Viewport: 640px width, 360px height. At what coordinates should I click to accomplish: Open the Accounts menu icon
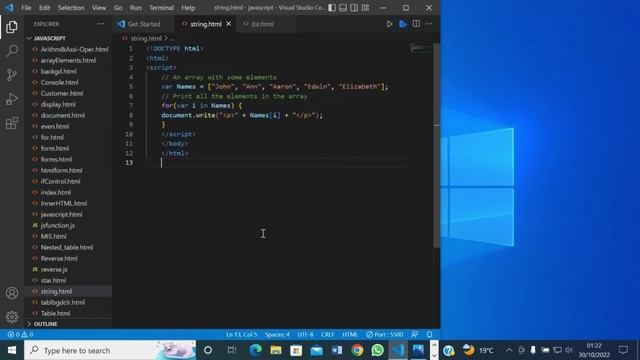point(12,293)
